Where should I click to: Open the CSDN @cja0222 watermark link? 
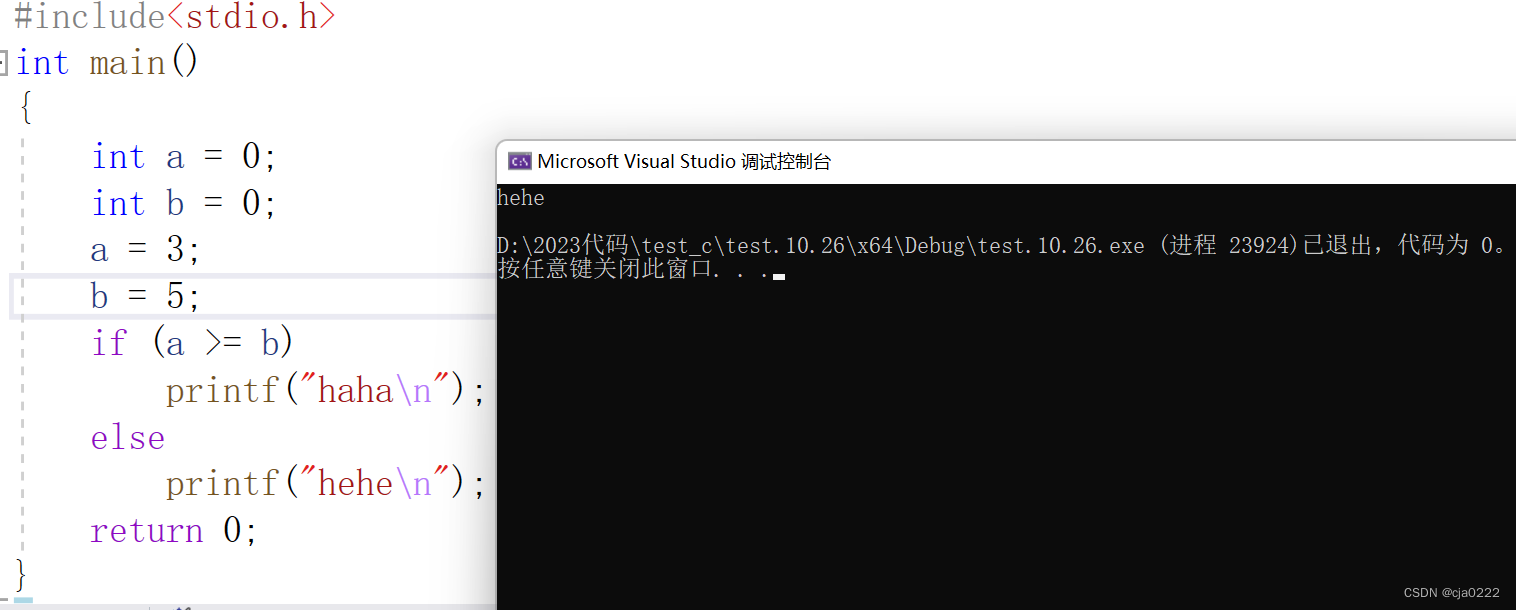click(x=1450, y=592)
